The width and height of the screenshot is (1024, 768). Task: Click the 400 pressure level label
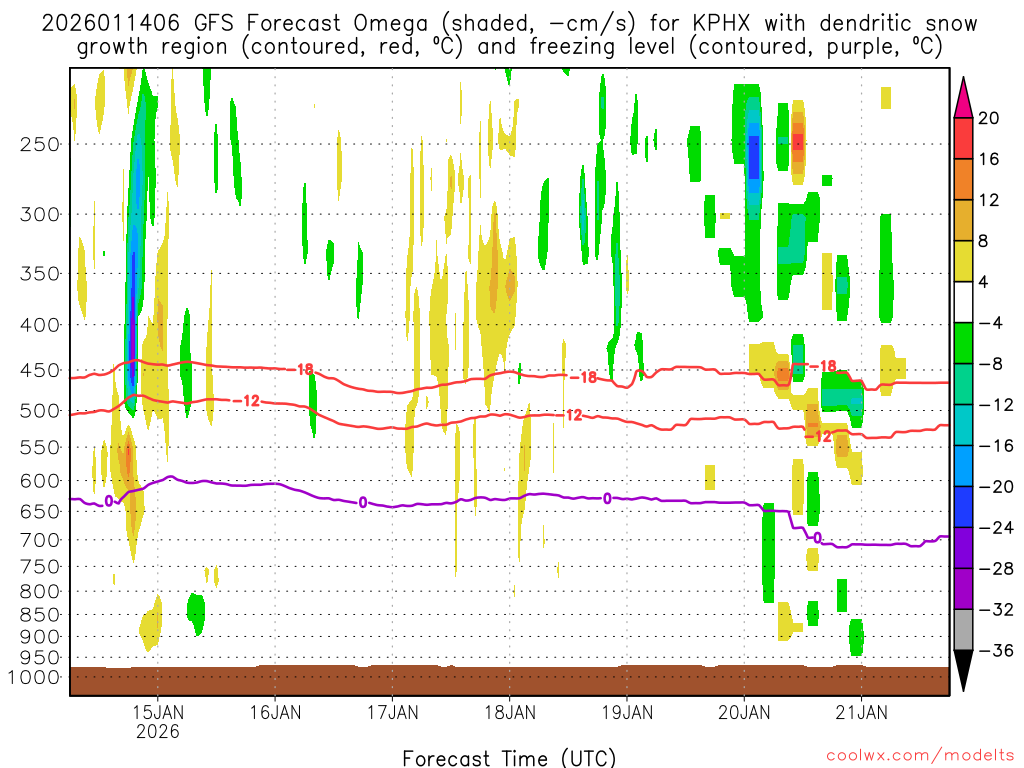[40, 325]
